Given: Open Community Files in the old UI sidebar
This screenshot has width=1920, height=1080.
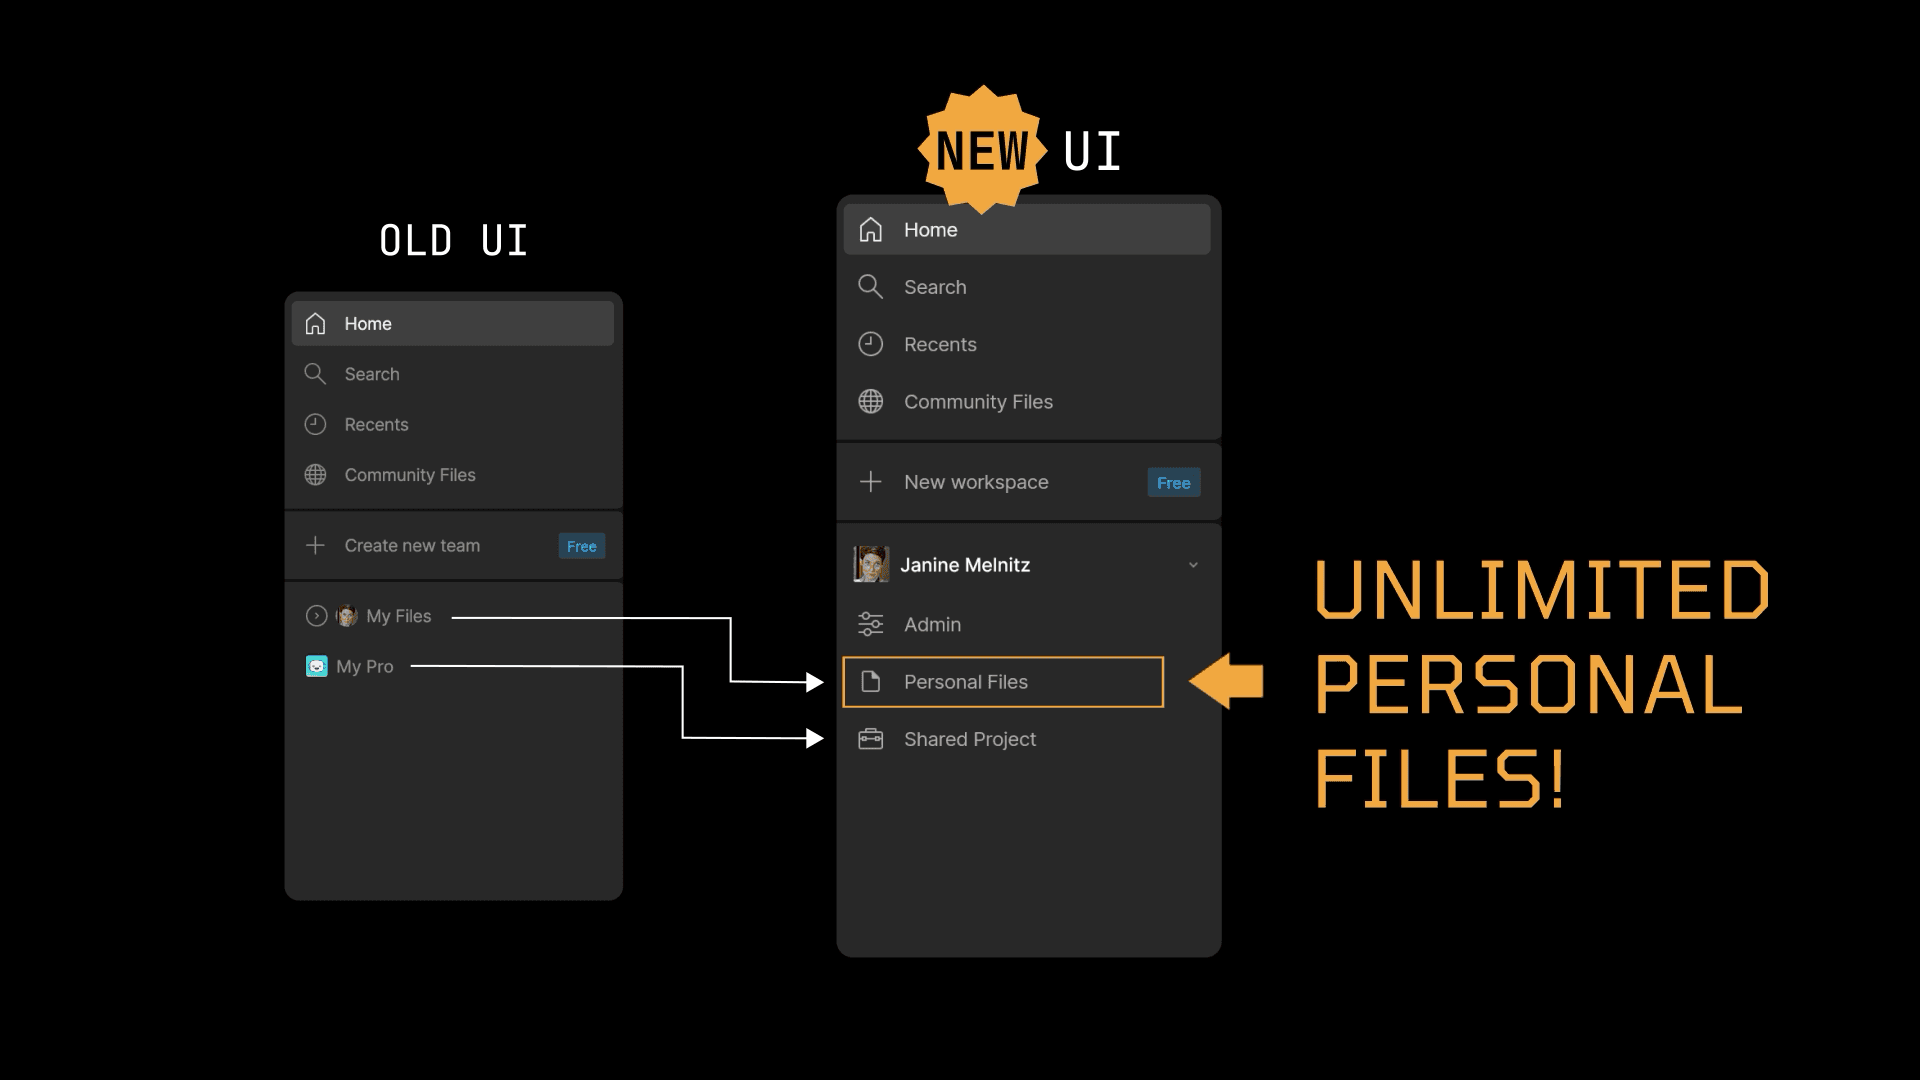Looking at the screenshot, I should (409, 475).
